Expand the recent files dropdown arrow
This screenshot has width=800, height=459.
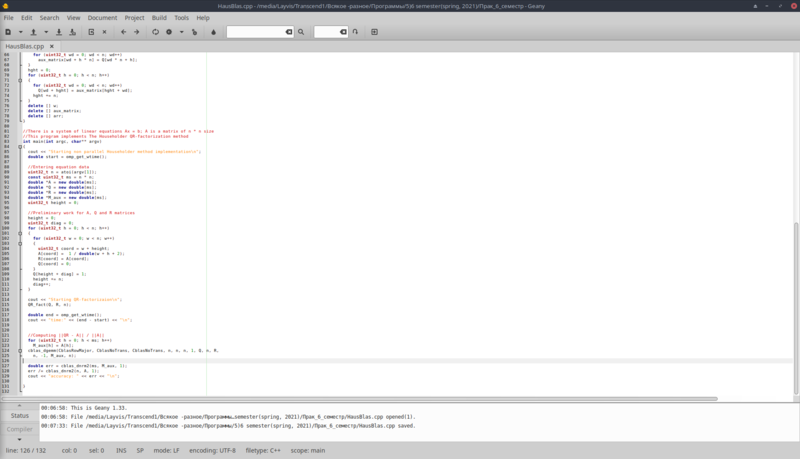[46, 32]
